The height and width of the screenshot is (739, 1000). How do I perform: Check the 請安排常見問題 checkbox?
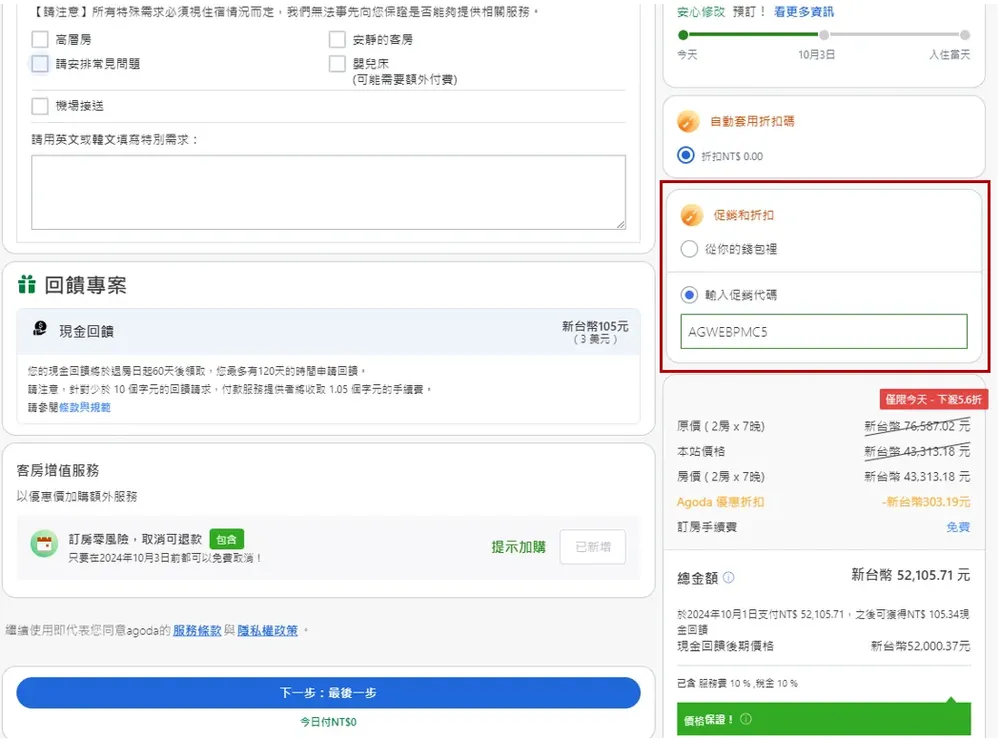tap(40, 64)
